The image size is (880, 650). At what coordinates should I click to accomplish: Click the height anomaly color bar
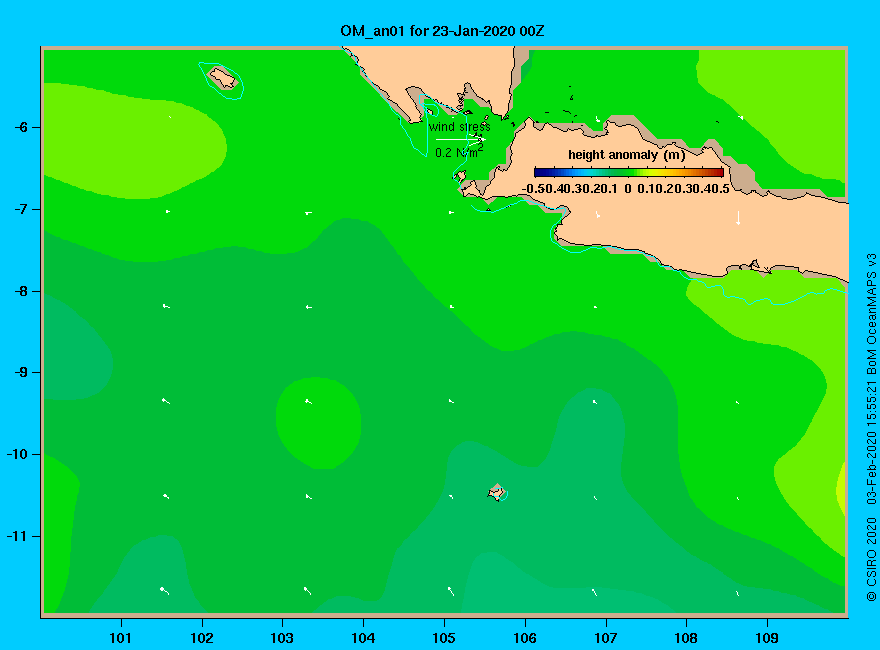click(x=629, y=172)
